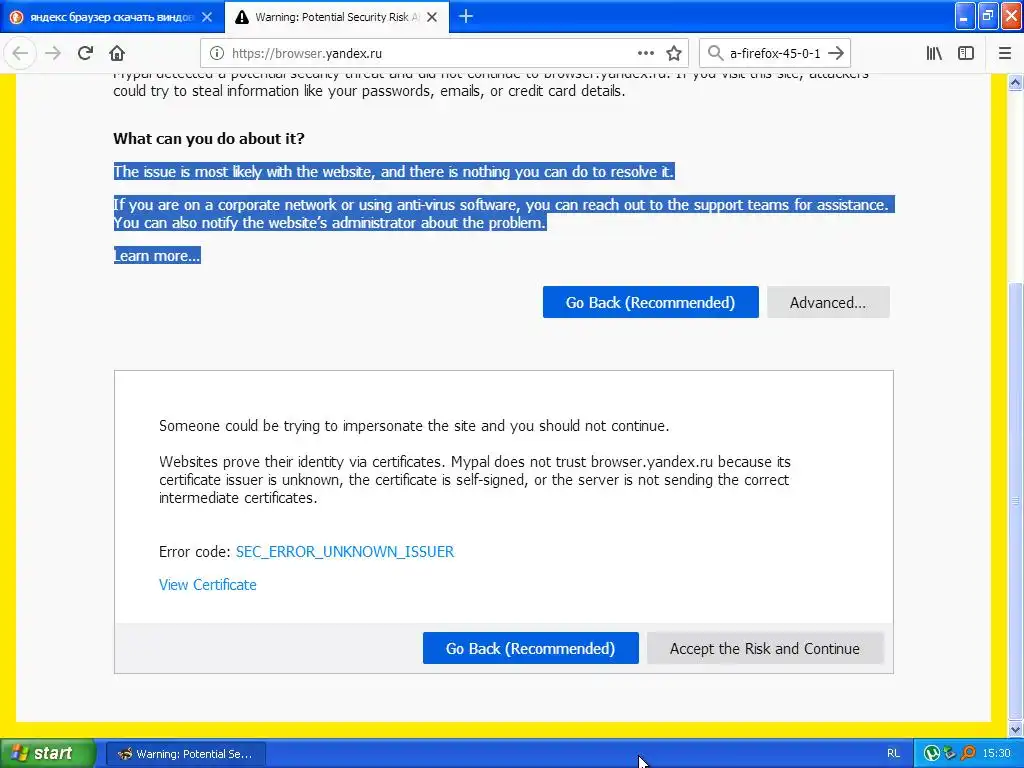
Task: Show sidebars with the sidebar icon
Action: coord(966,54)
